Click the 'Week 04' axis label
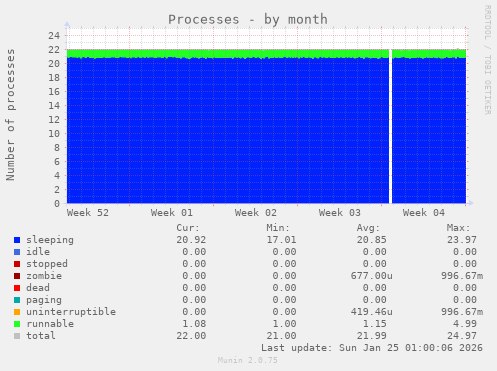The height and width of the screenshot is (371, 497). [x=424, y=213]
